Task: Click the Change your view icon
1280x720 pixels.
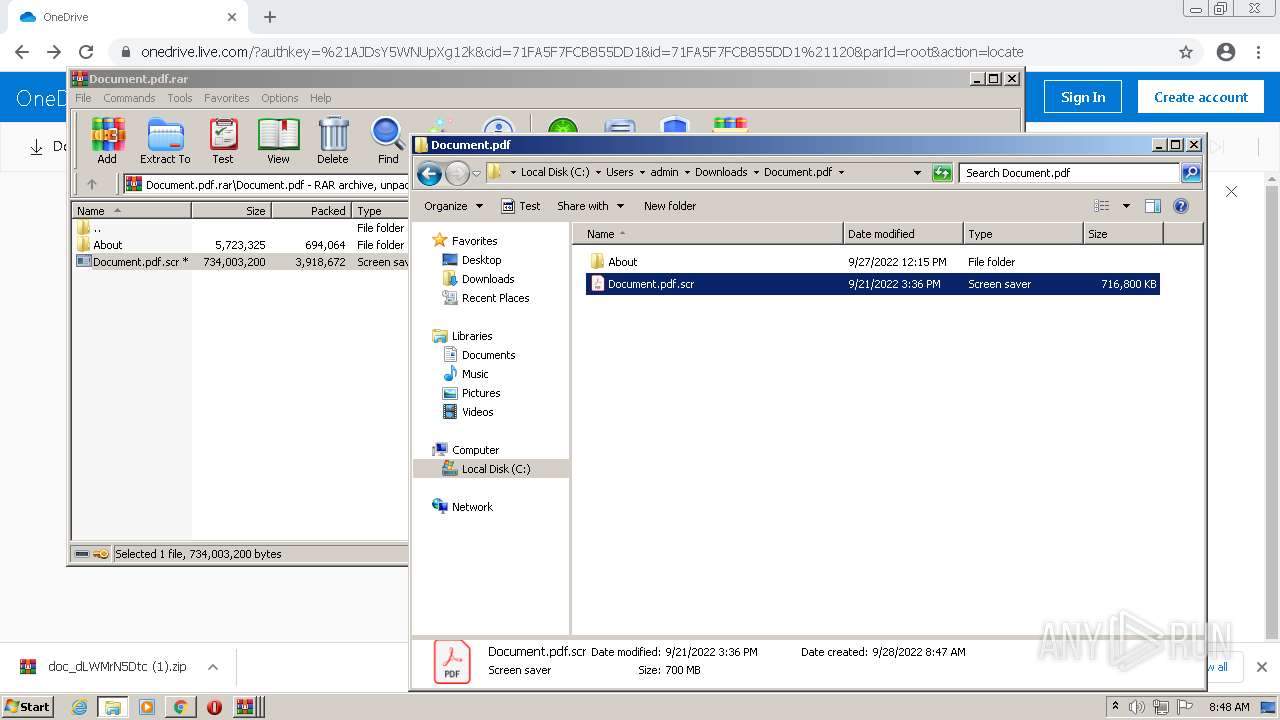Action: pos(1101,206)
